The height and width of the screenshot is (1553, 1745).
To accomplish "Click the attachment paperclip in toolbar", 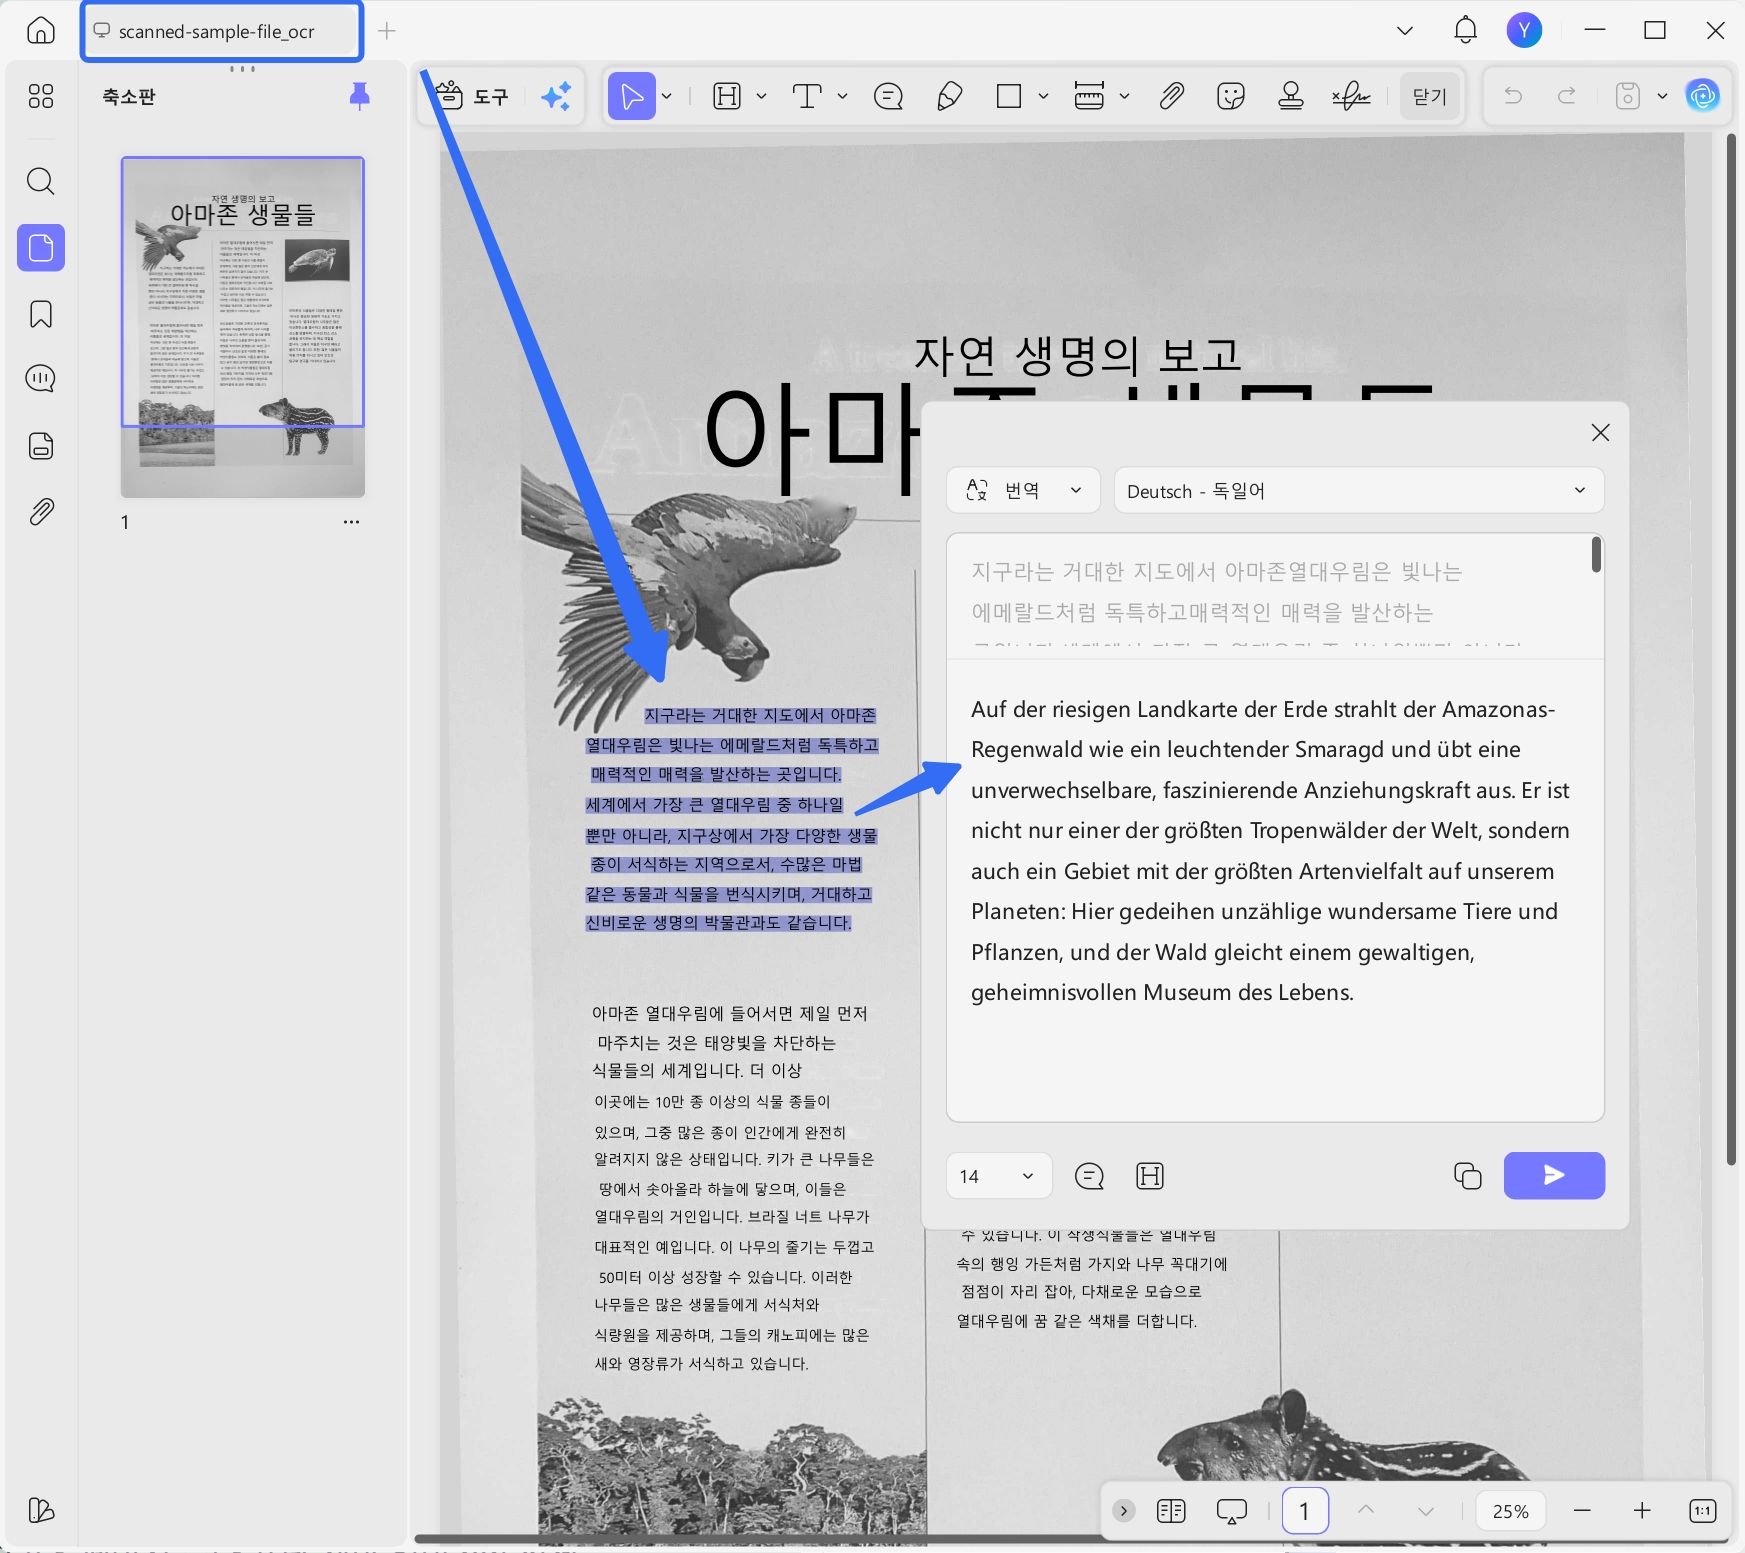I will tap(1171, 96).
